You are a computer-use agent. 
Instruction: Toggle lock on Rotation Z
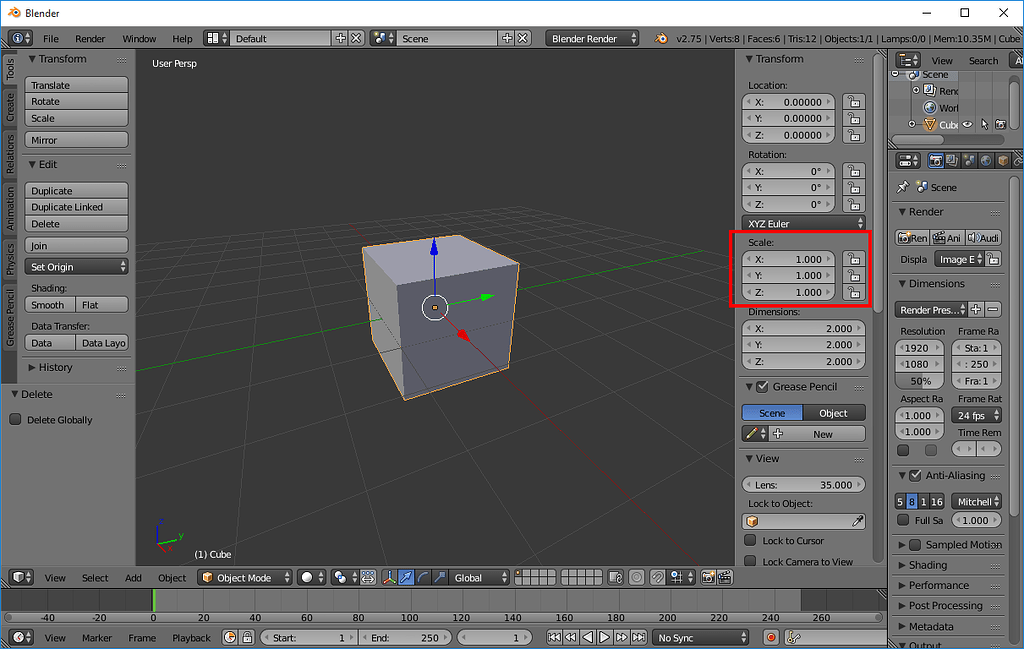click(x=854, y=204)
